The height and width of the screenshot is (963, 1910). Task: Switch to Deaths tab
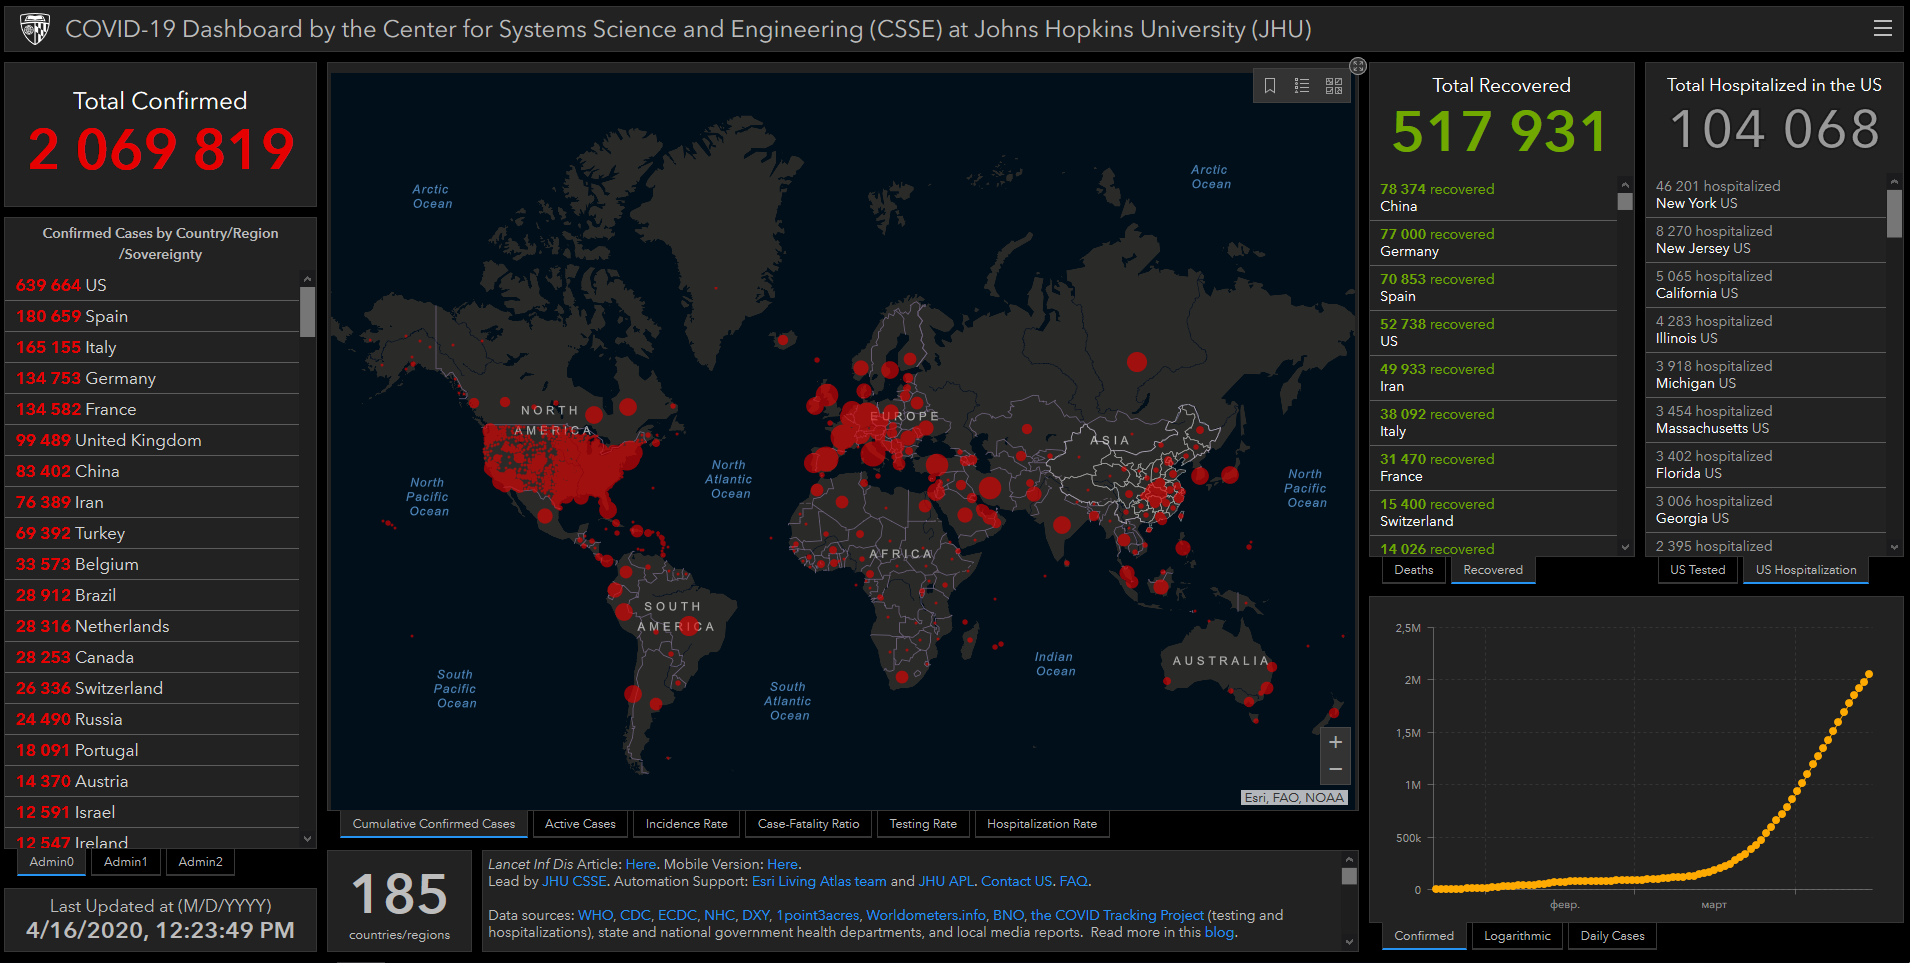coord(1414,570)
